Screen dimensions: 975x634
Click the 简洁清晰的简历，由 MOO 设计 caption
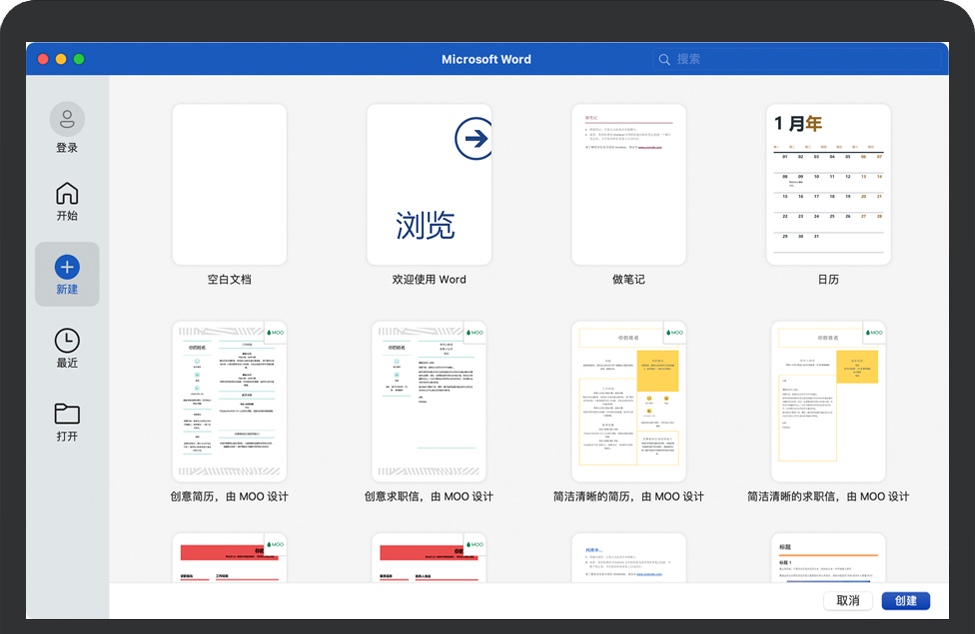click(629, 497)
